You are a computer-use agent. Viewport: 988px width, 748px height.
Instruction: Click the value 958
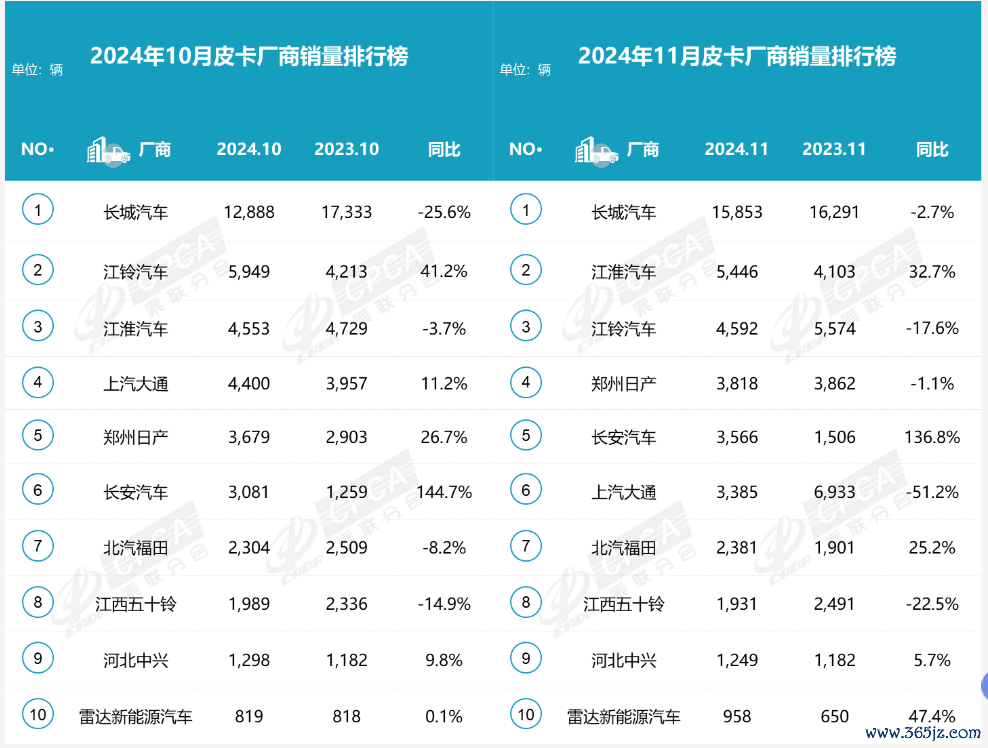click(x=737, y=716)
